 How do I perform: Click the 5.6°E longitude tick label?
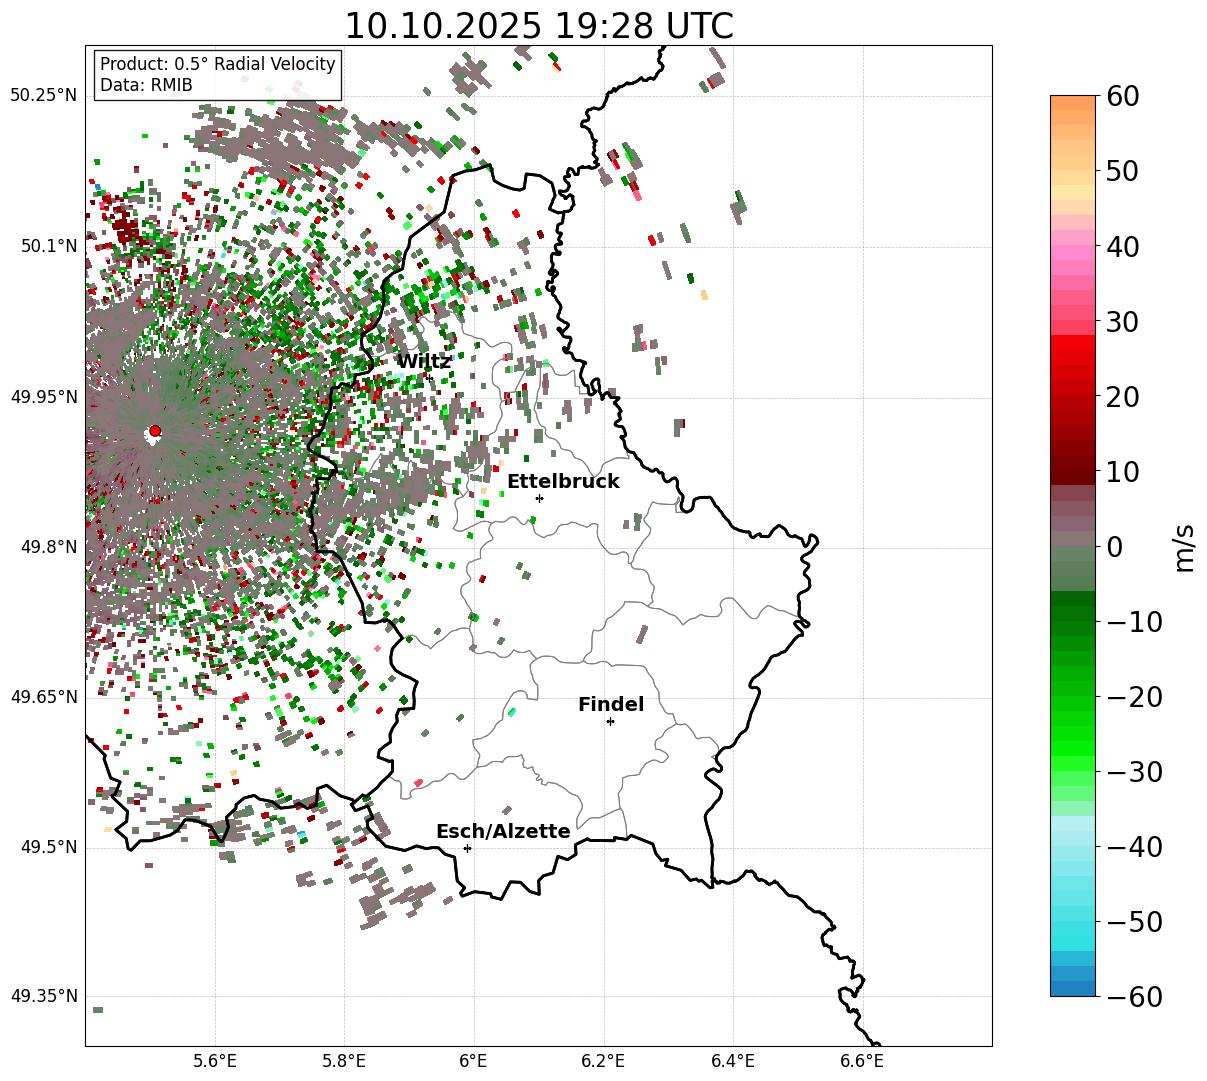click(215, 1061)
